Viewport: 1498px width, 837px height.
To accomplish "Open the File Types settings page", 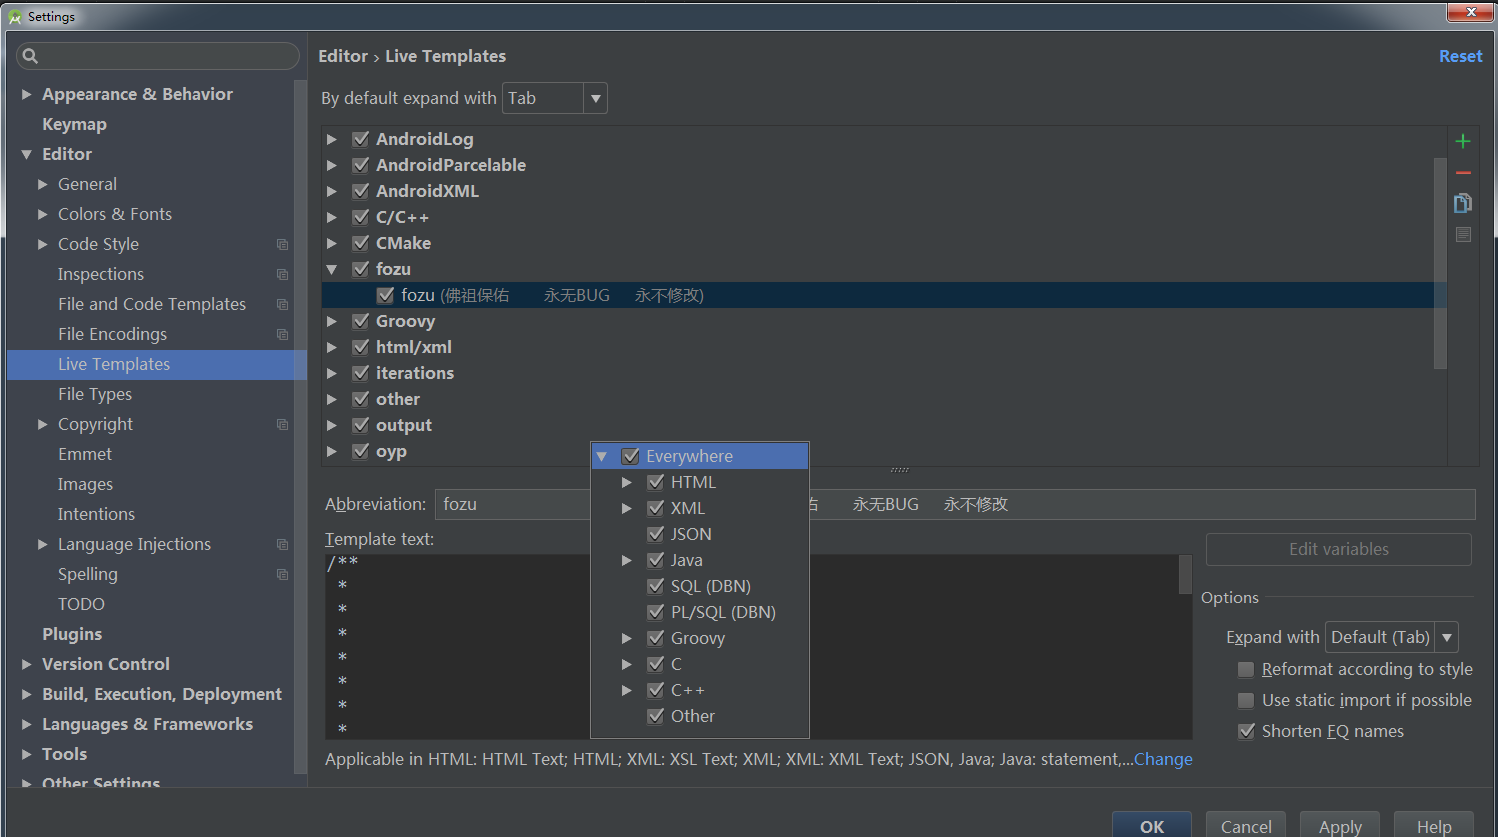I will (x=95, y=394).
